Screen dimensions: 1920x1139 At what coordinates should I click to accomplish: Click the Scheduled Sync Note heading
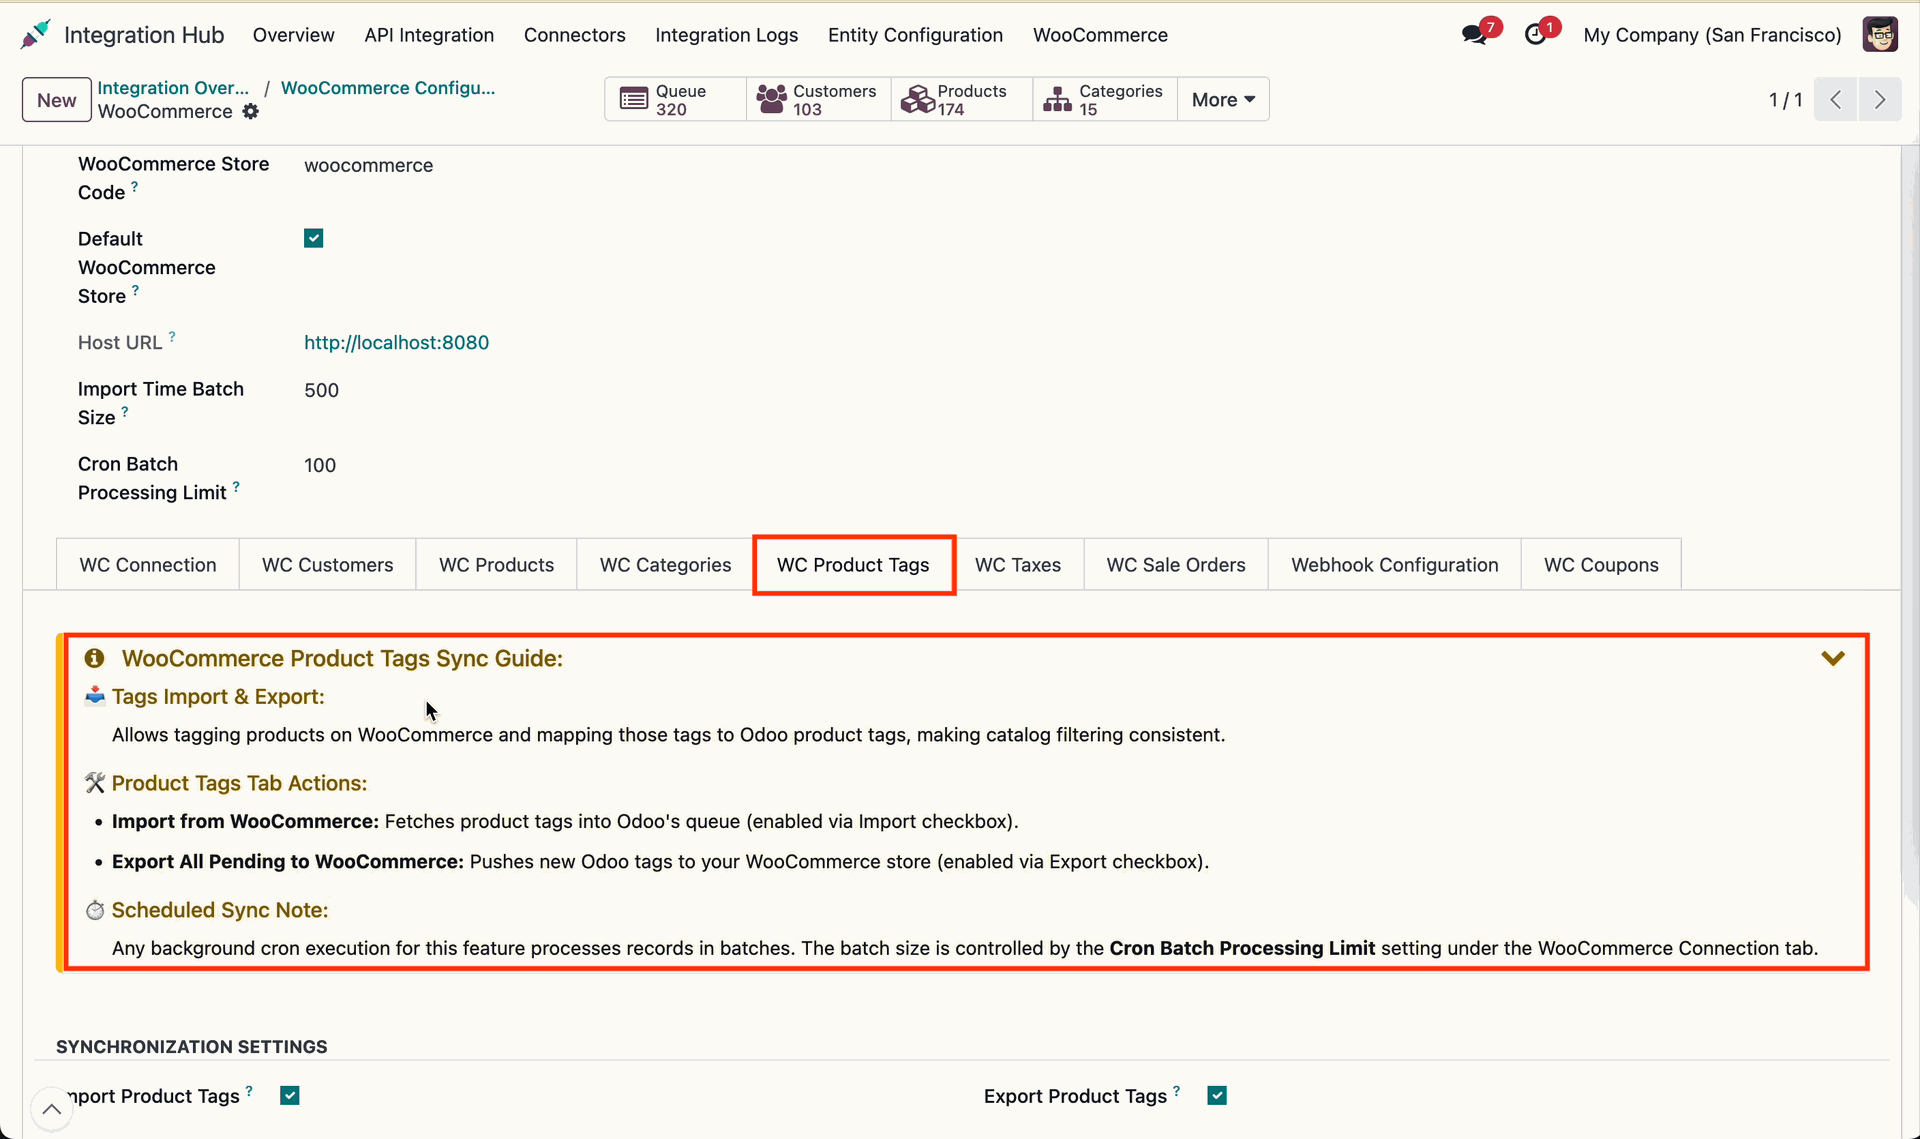point(220,911)
